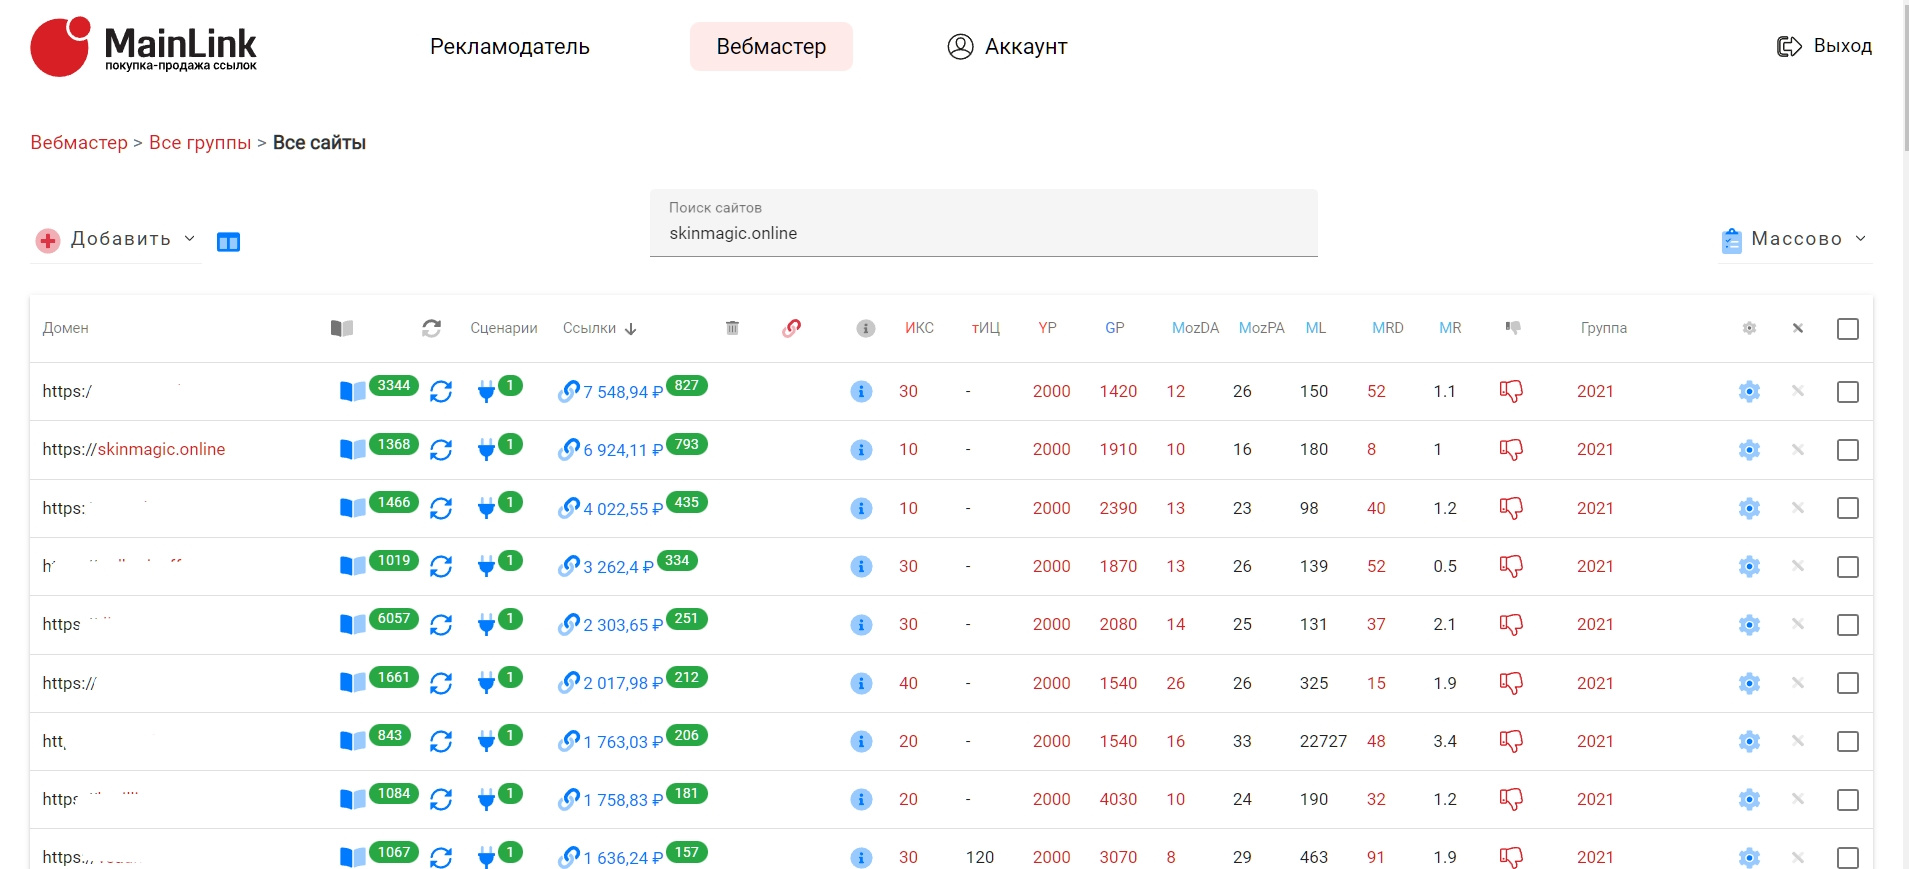Click link icon beside 6 924,11 ₽
Screen dimensions: 1909x869
tap(569, 449)
